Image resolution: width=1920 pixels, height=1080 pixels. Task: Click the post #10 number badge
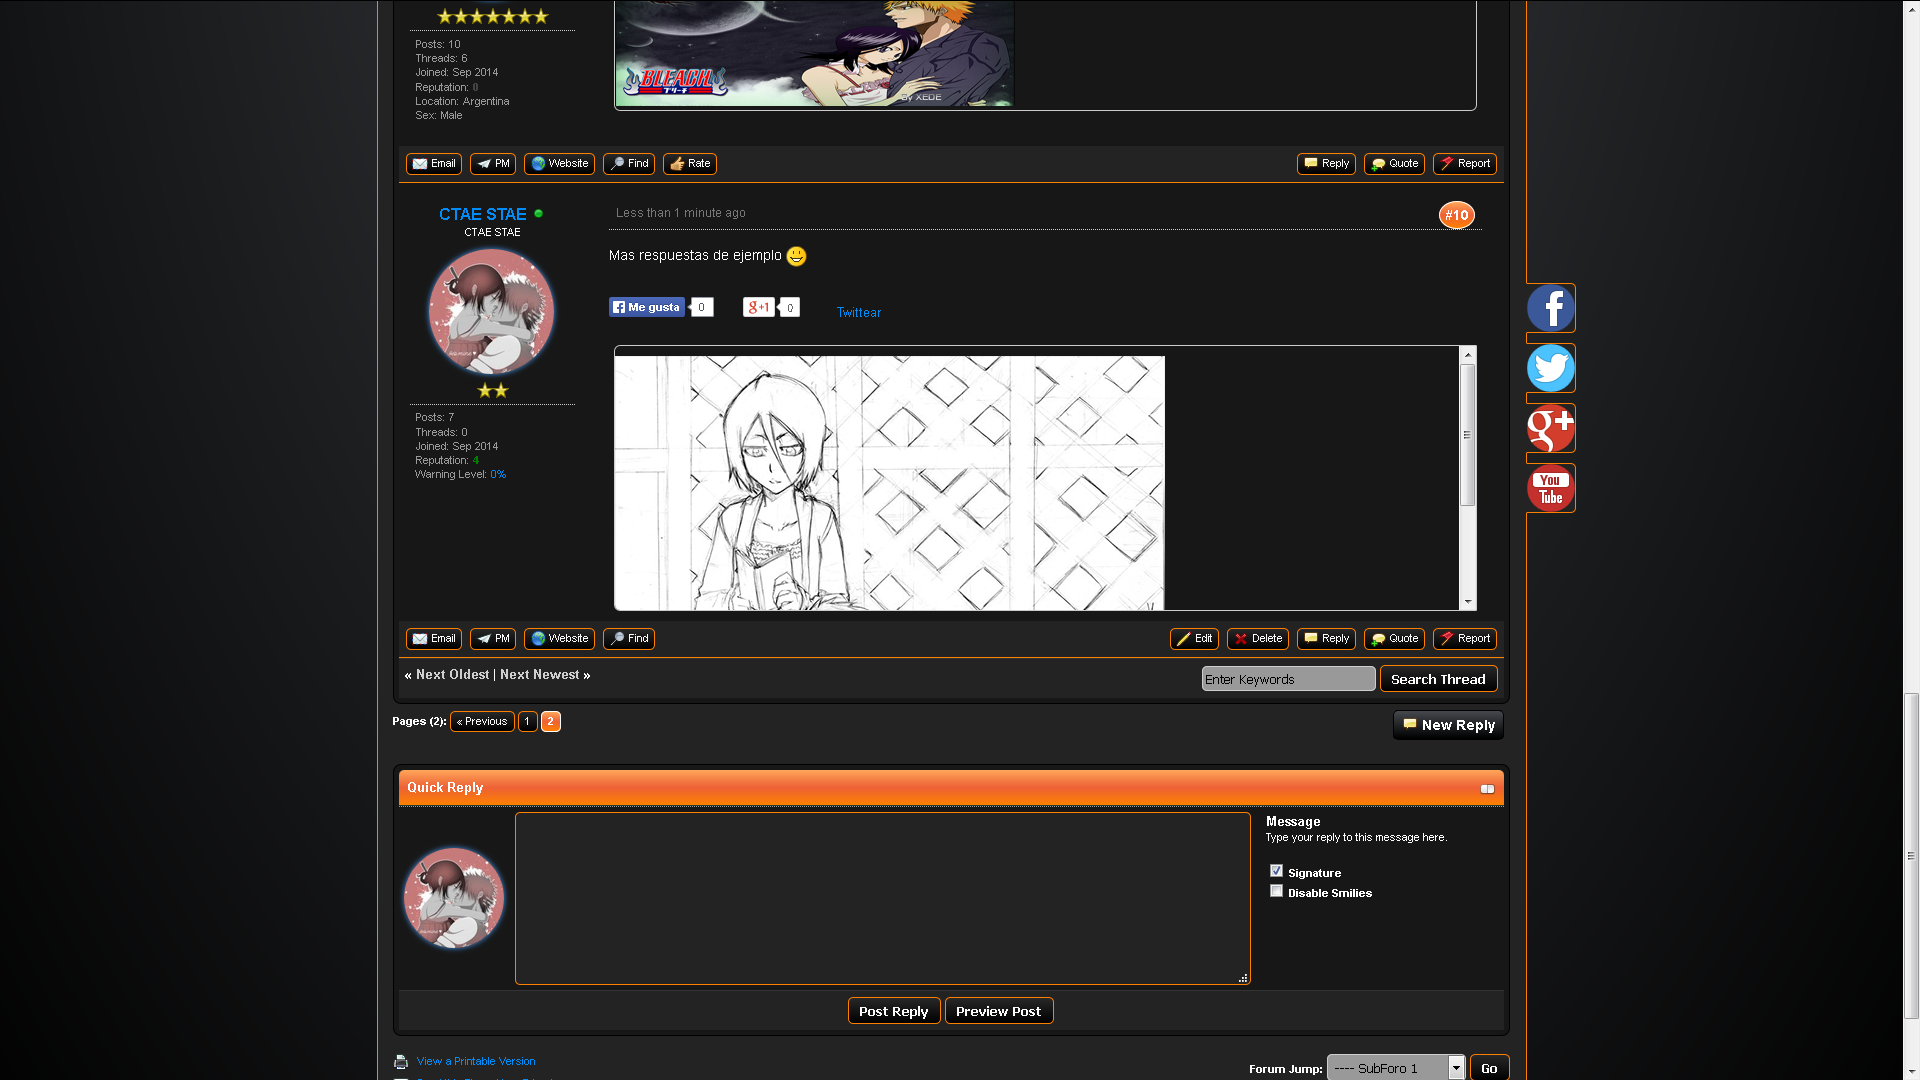(1456, 215)
